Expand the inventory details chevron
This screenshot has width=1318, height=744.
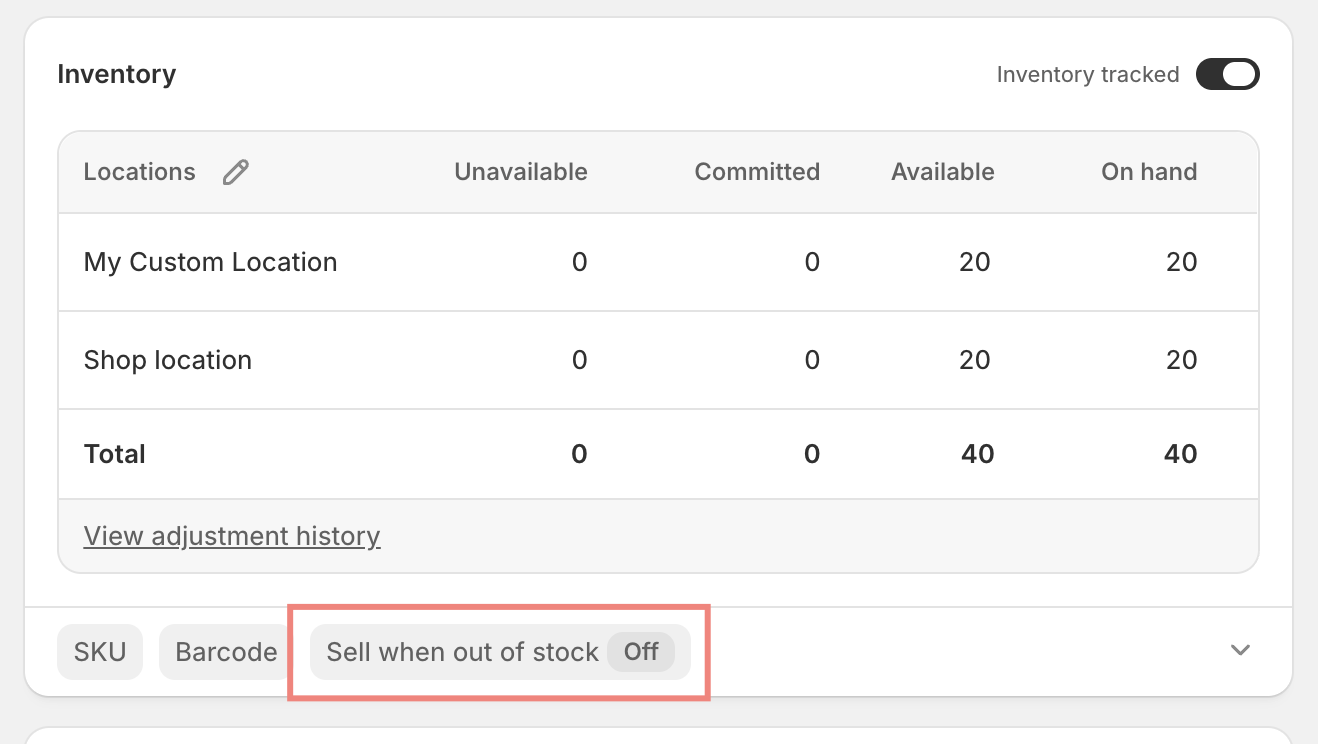[x=1240, y=650]
